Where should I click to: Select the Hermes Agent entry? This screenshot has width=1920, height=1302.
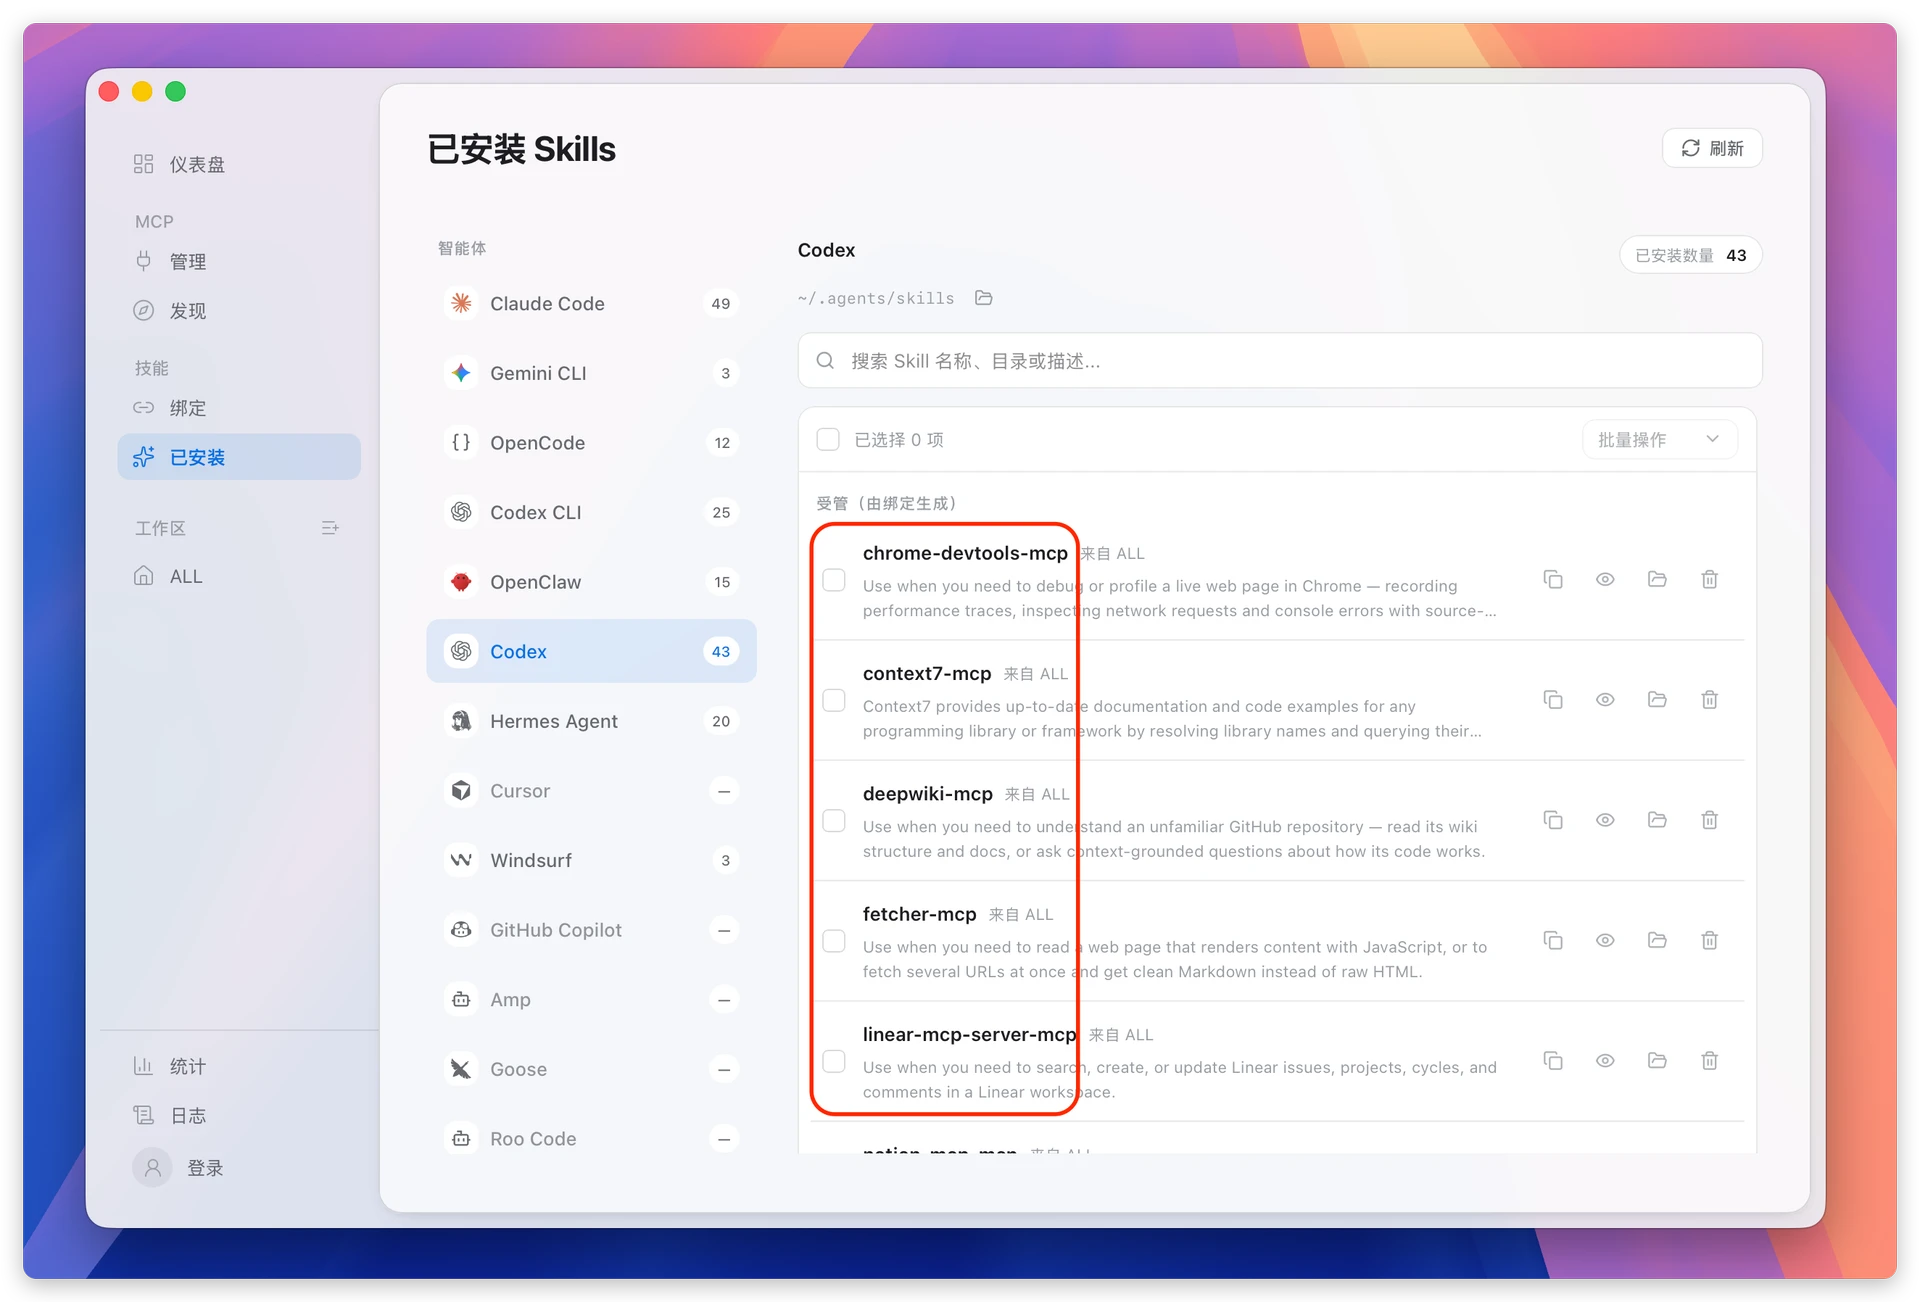point(591,721)
